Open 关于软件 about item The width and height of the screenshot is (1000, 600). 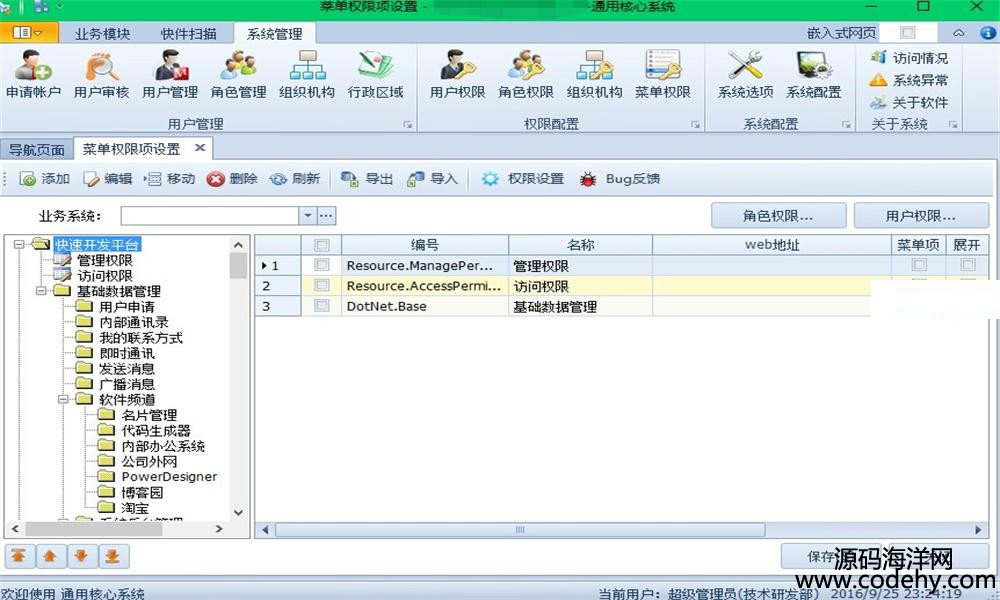(x=909, y=103)
